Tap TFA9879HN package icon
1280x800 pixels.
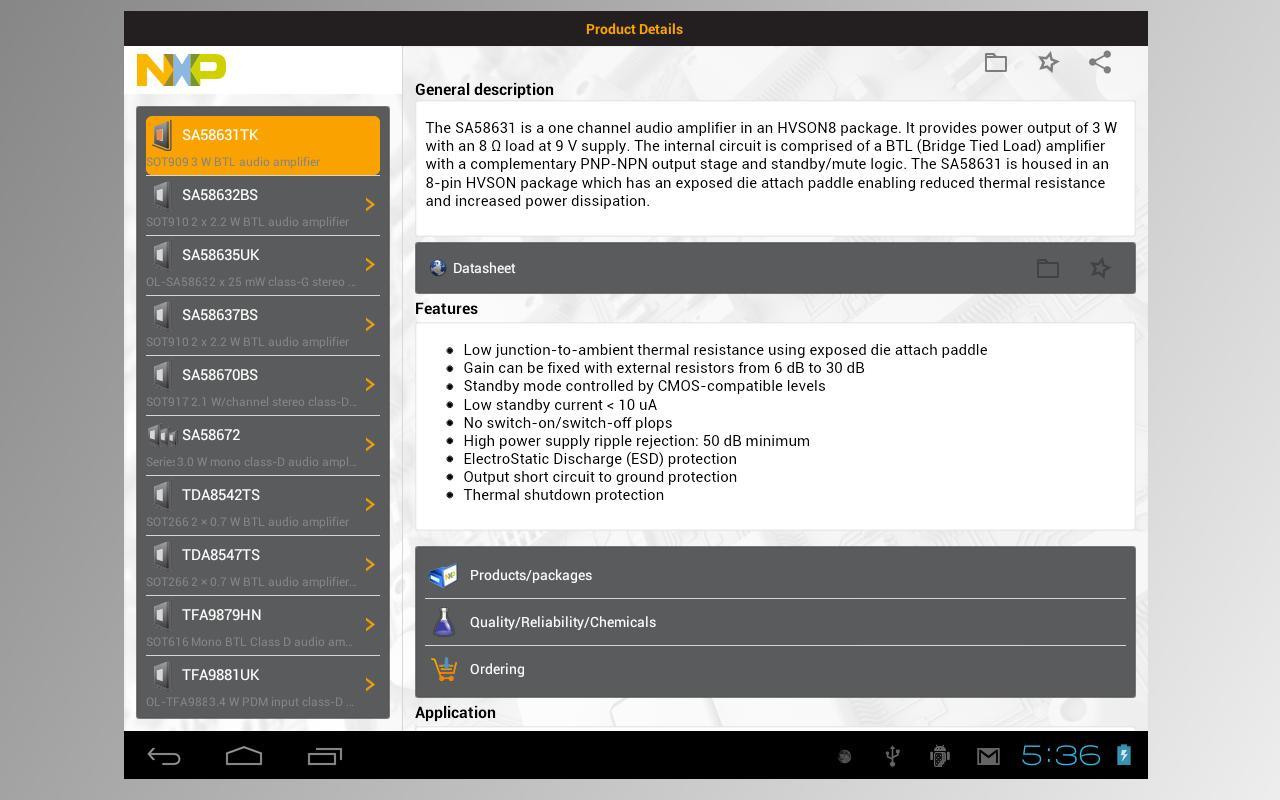(x=161, y=614)
